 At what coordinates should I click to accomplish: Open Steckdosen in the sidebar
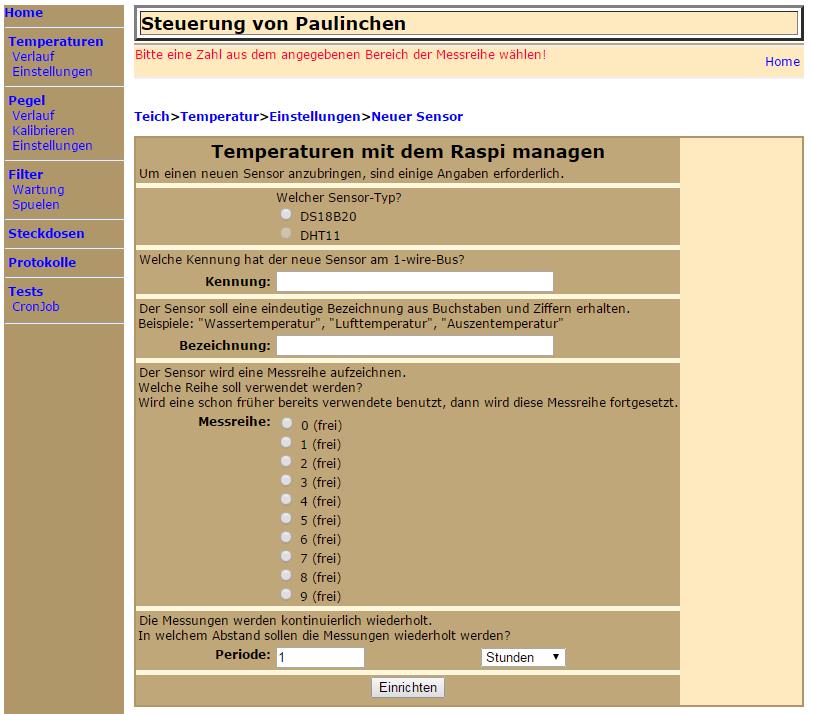click(46, 234)
